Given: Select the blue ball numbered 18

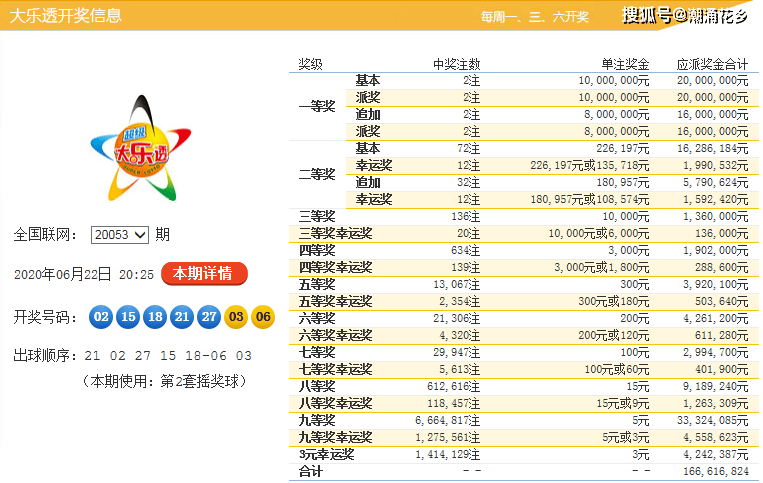Looking at the screenshot, I should 154,317.
